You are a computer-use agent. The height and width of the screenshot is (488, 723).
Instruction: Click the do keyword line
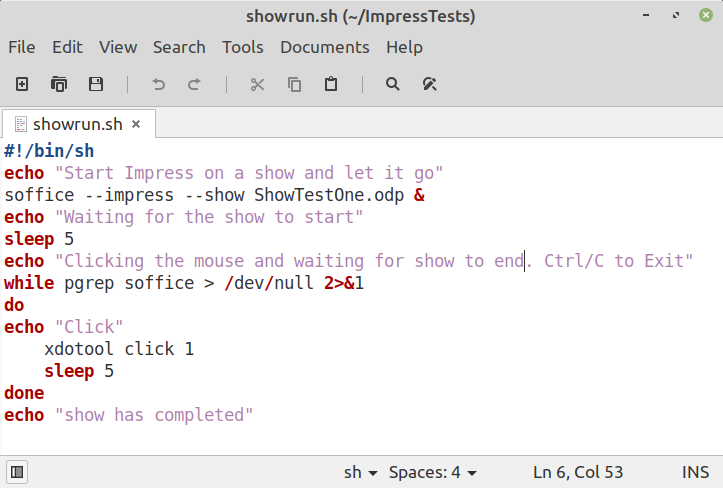[14, 305]
